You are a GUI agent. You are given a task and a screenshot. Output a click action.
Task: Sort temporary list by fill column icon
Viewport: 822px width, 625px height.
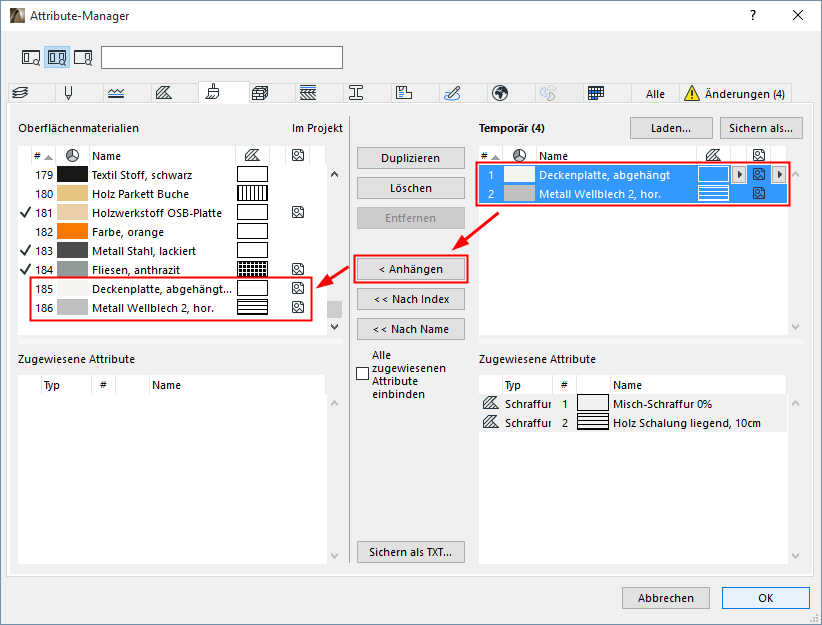[713, 155]
